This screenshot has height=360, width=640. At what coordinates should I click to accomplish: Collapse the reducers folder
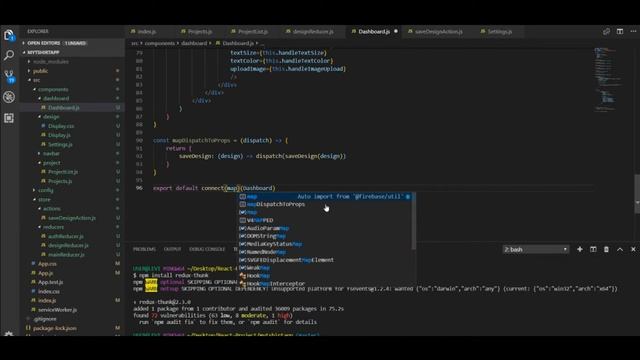[39, 227]
